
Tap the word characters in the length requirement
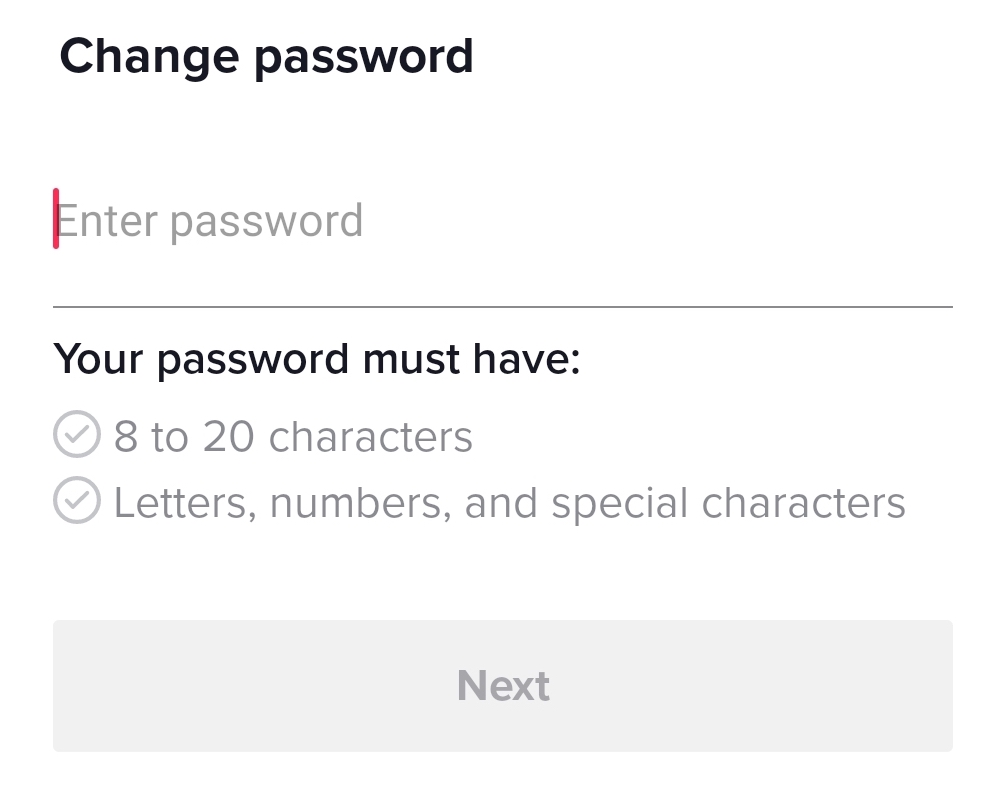[371, 437]
